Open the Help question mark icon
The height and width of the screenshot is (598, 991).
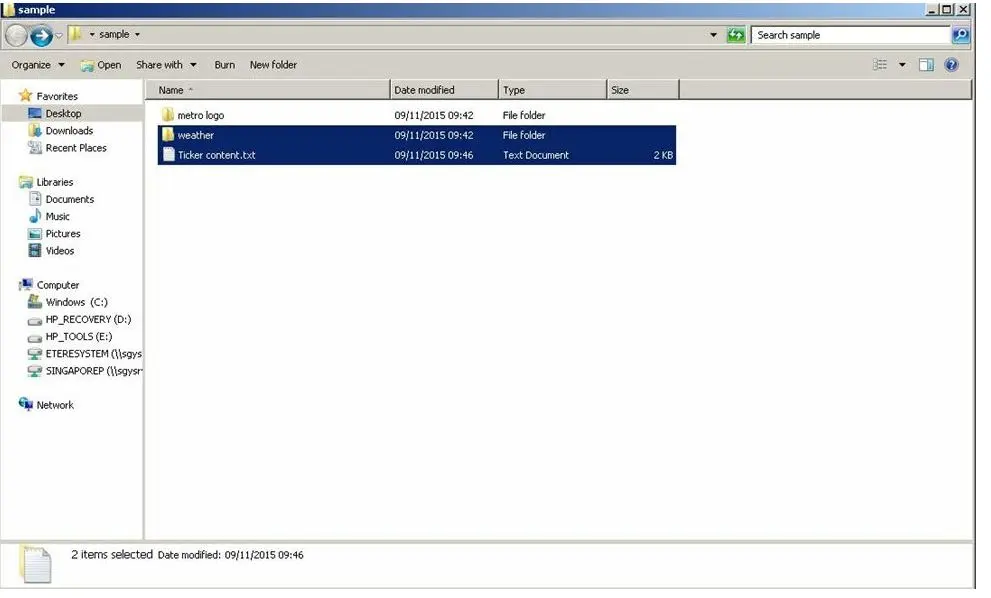(951, 65)
